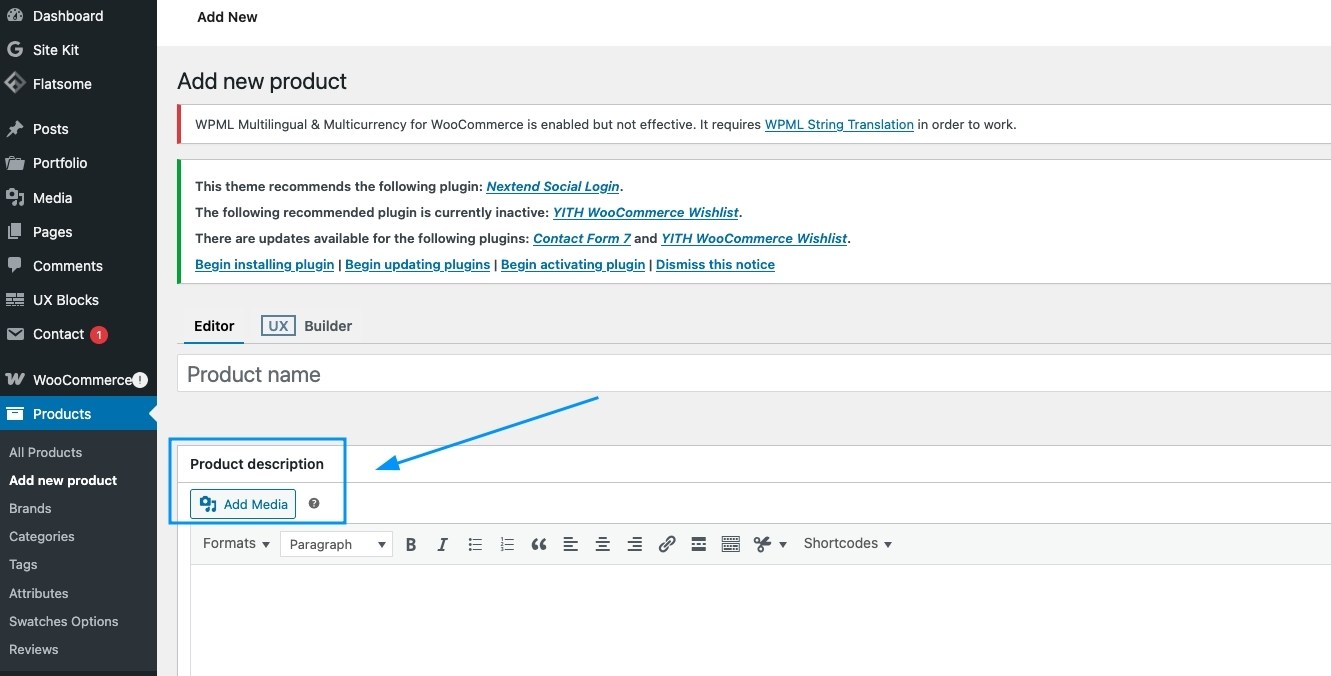1331x676 pixels.
Task: Open Categories in Products submenu
Action: 42,536
